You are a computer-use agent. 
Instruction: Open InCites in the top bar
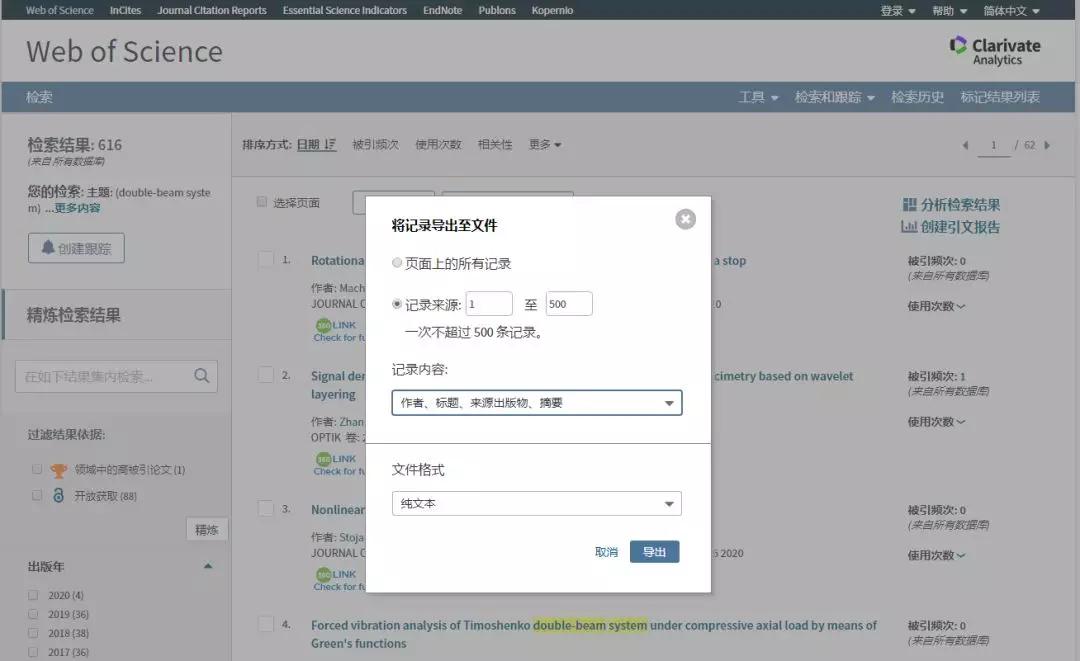[125, 10]
